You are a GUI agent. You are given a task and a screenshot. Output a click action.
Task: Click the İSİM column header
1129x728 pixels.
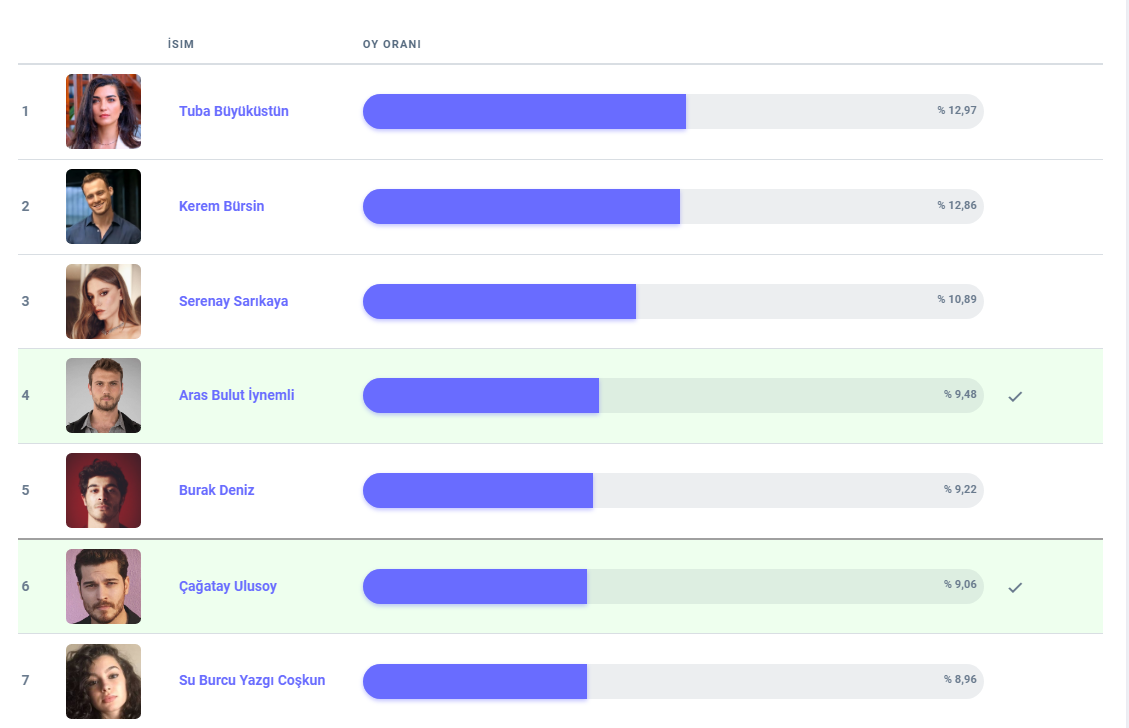[x=181, y=45]
